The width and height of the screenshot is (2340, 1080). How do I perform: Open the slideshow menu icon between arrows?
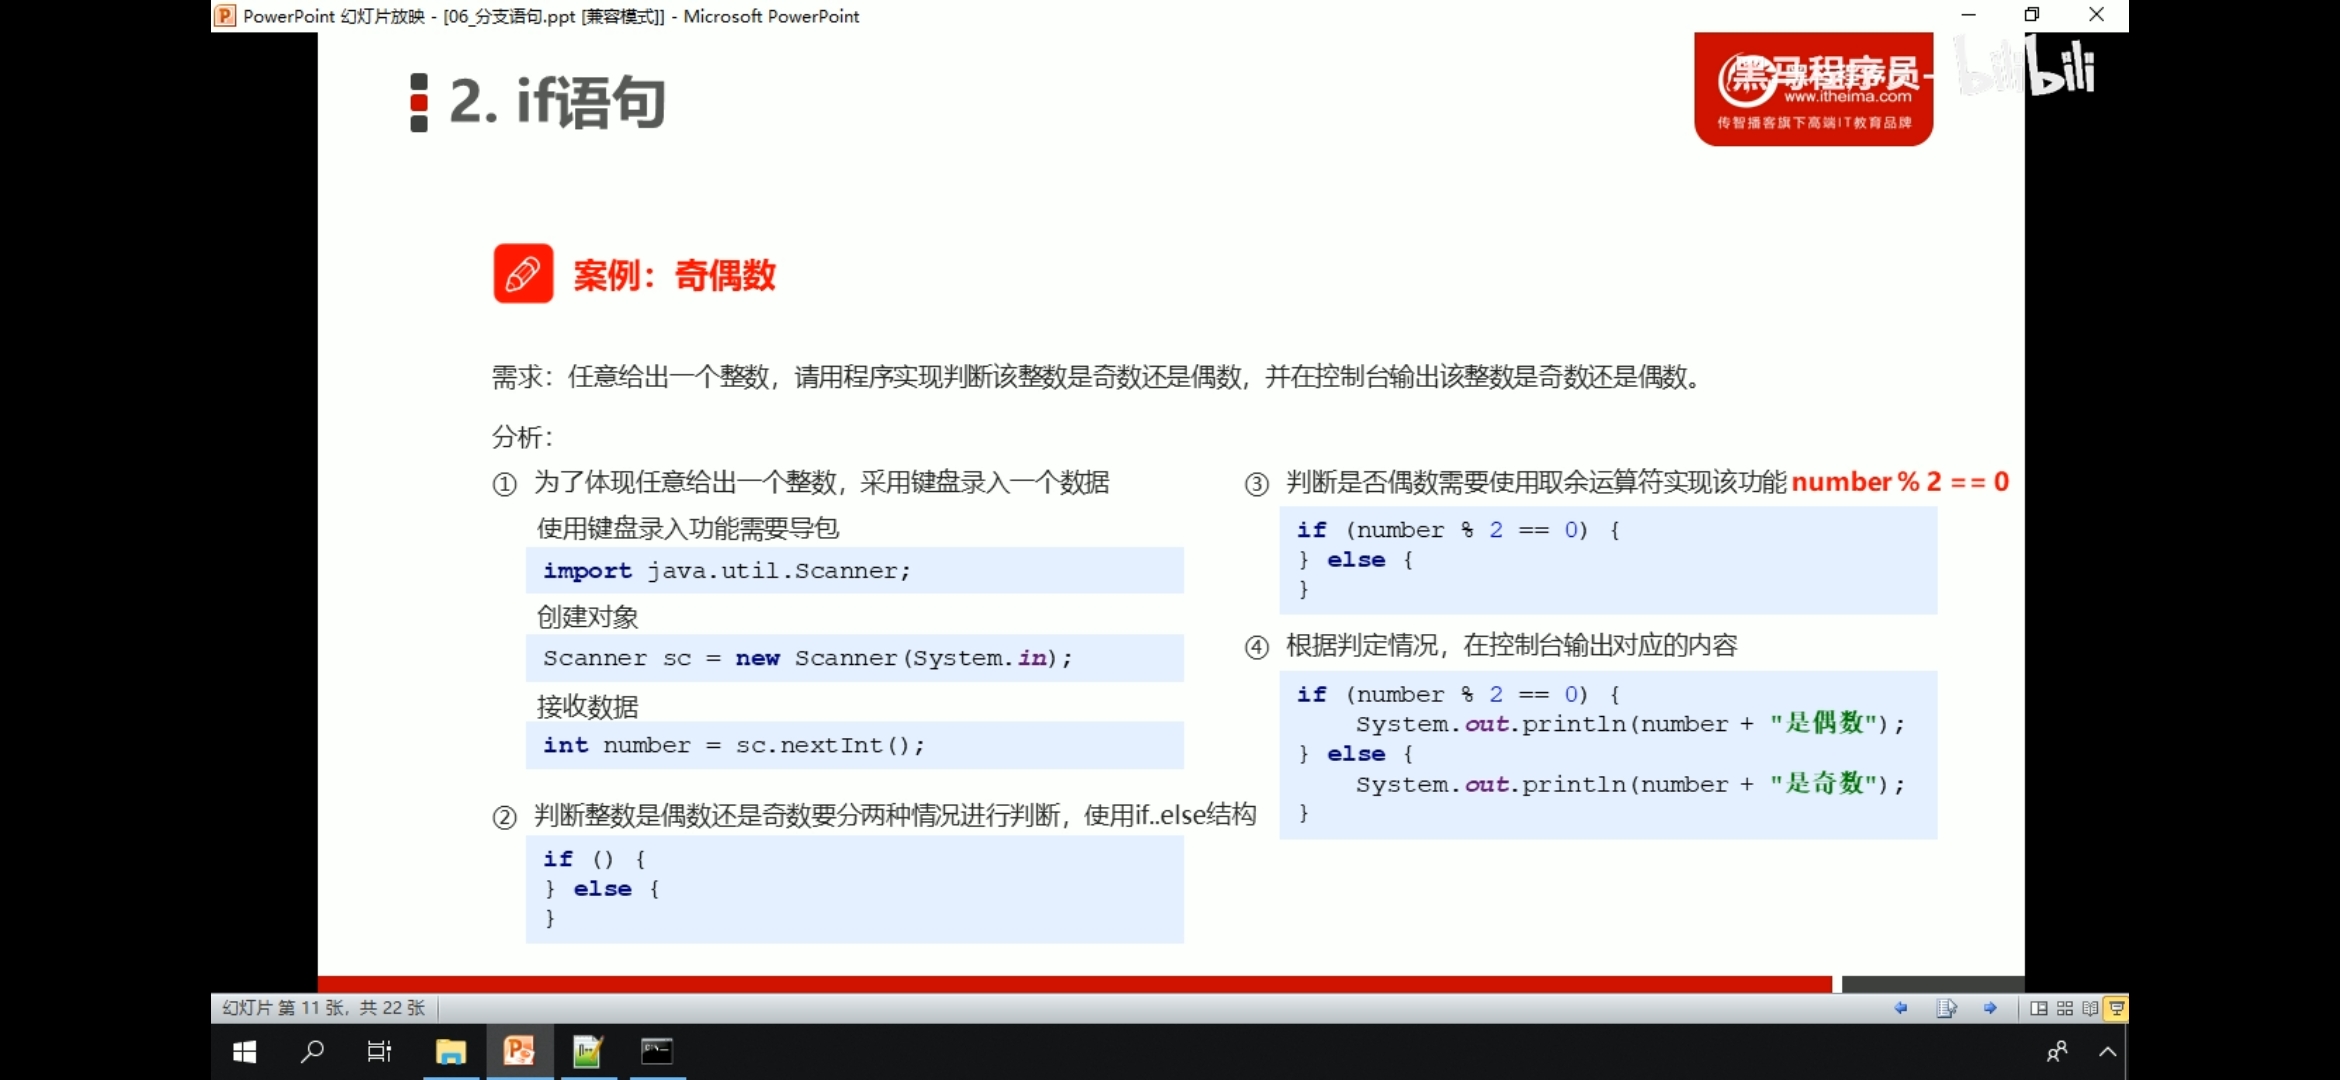pos(1945,1008)
